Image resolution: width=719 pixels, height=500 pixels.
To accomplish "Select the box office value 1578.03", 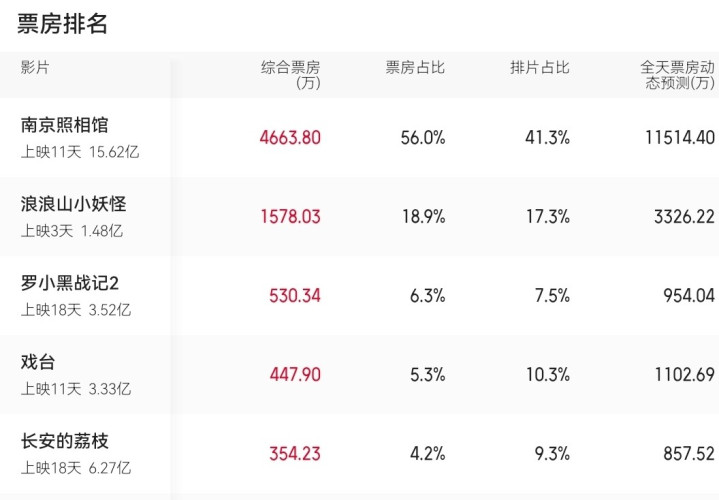I will point(291,217).
